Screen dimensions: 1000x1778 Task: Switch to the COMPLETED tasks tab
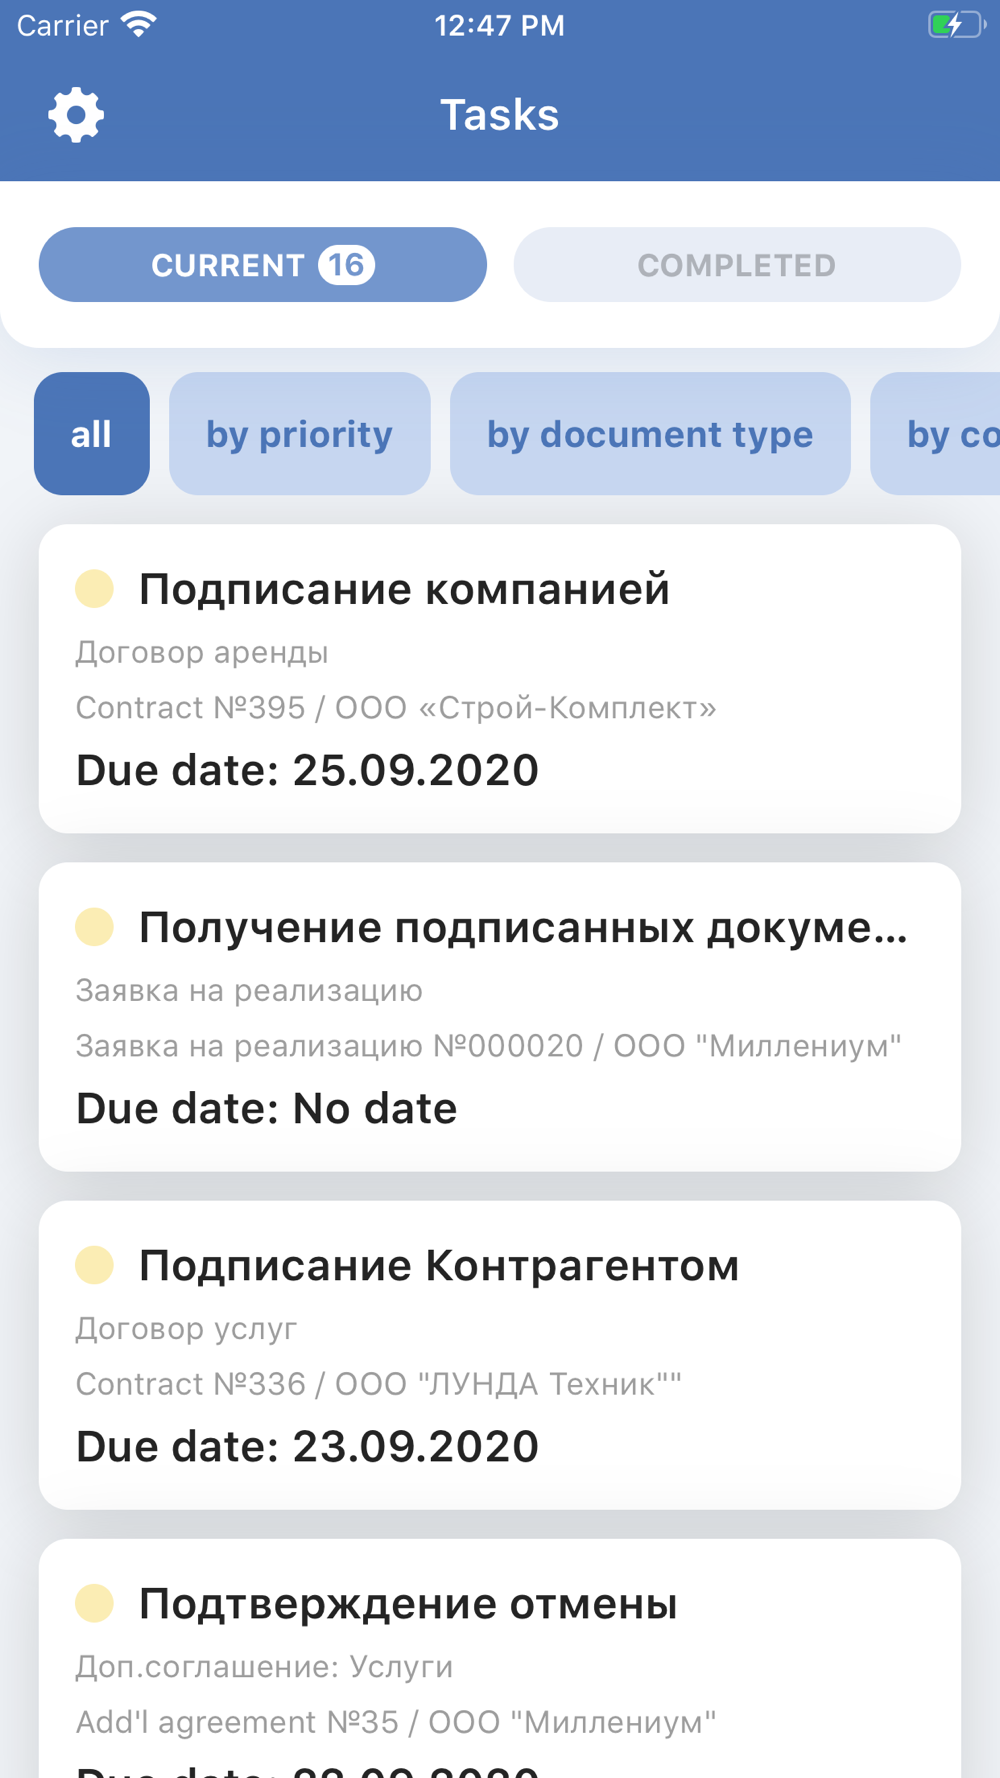pyautogui.click(x=737, y=265)
